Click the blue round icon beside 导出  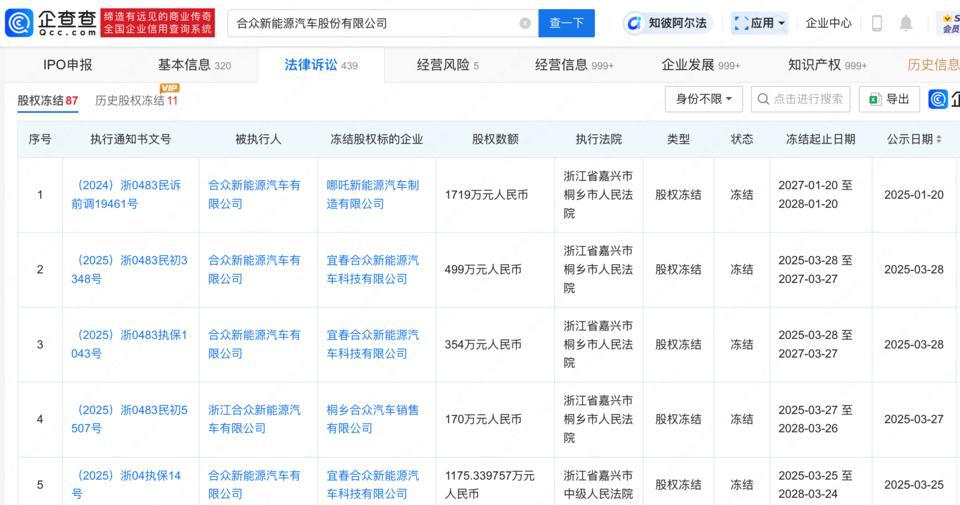[x=938, y=99]
